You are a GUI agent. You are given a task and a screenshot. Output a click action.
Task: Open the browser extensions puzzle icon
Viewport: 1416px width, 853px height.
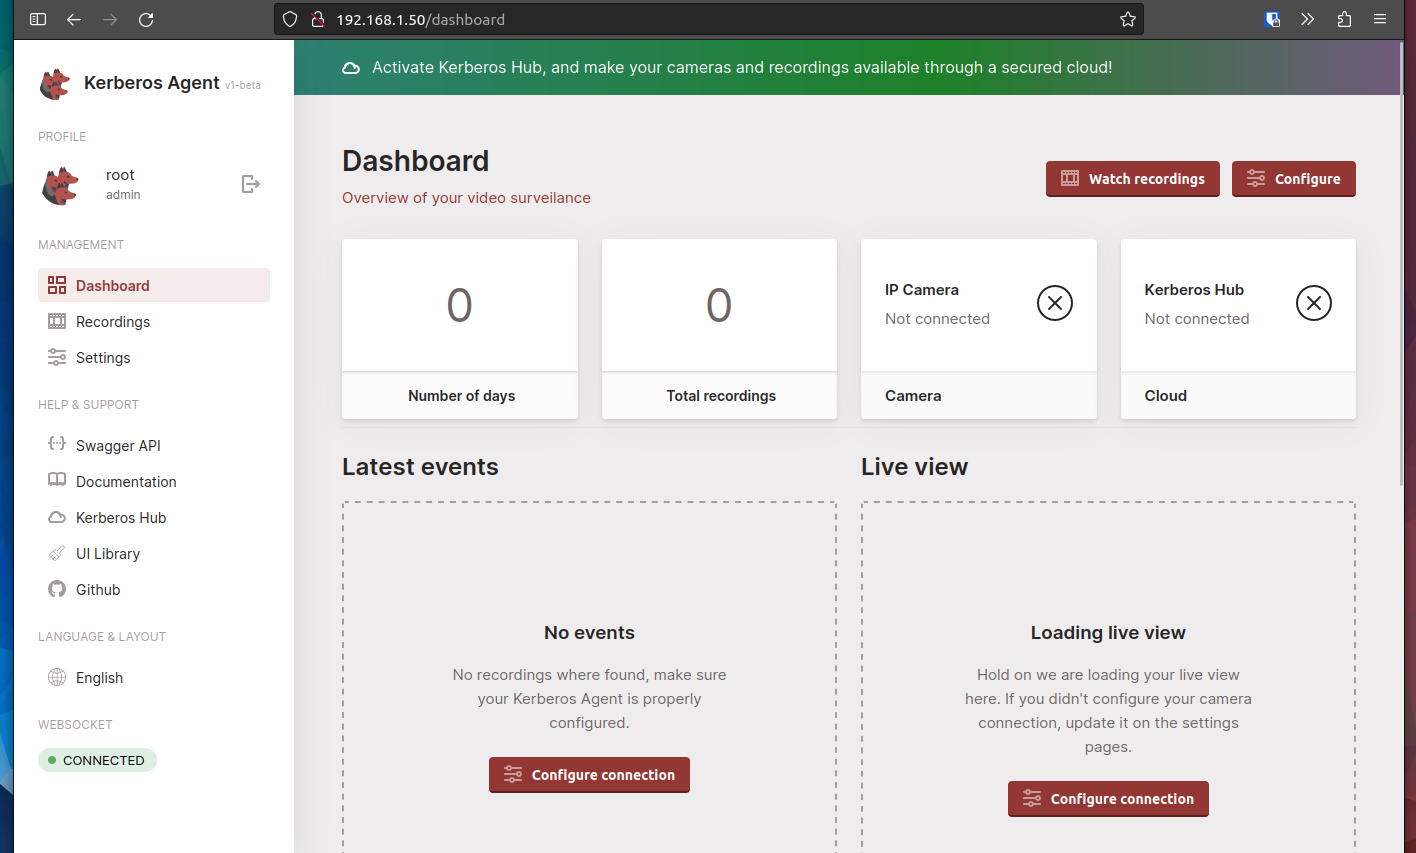1344,19
